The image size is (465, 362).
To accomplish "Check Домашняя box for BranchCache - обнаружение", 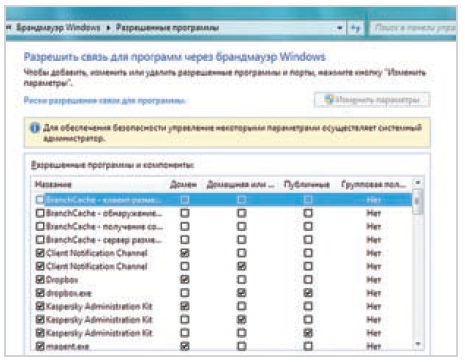I will click(241, 213).
